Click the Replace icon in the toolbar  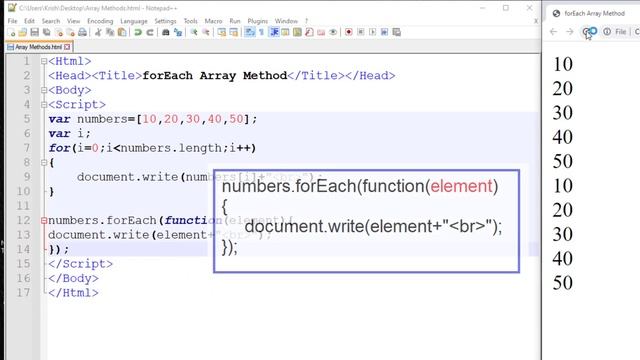178,32
